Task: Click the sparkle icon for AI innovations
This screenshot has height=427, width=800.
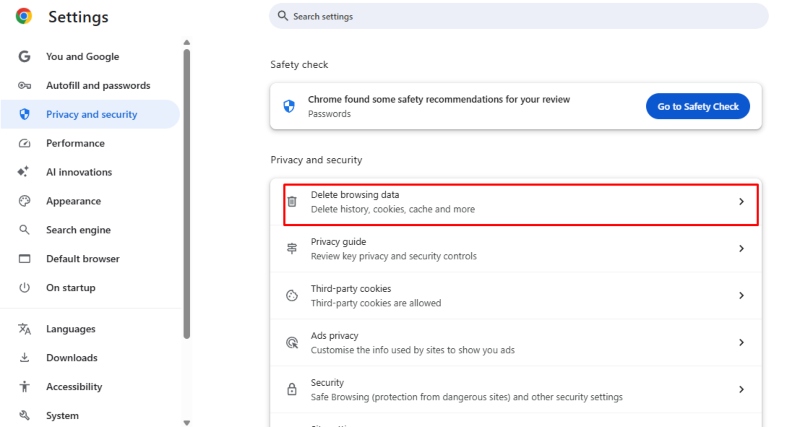Action: point(23,172)
